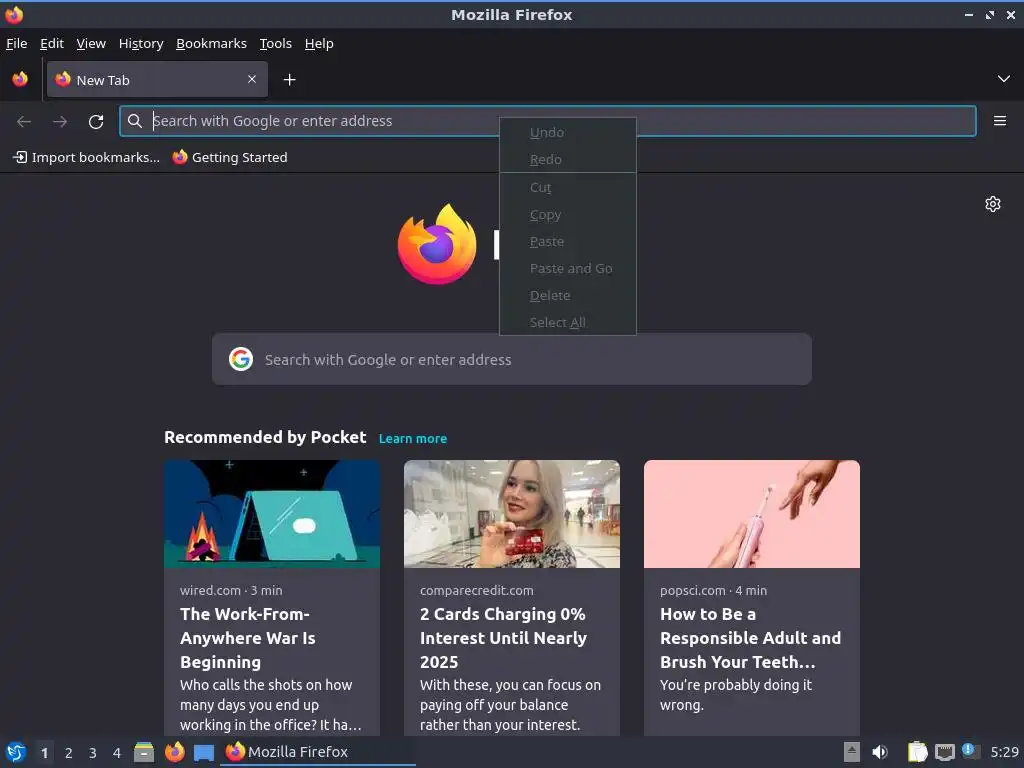Click the update notification tray icon
Viewport: 1024px width, 768px height.
pos(970,751)
